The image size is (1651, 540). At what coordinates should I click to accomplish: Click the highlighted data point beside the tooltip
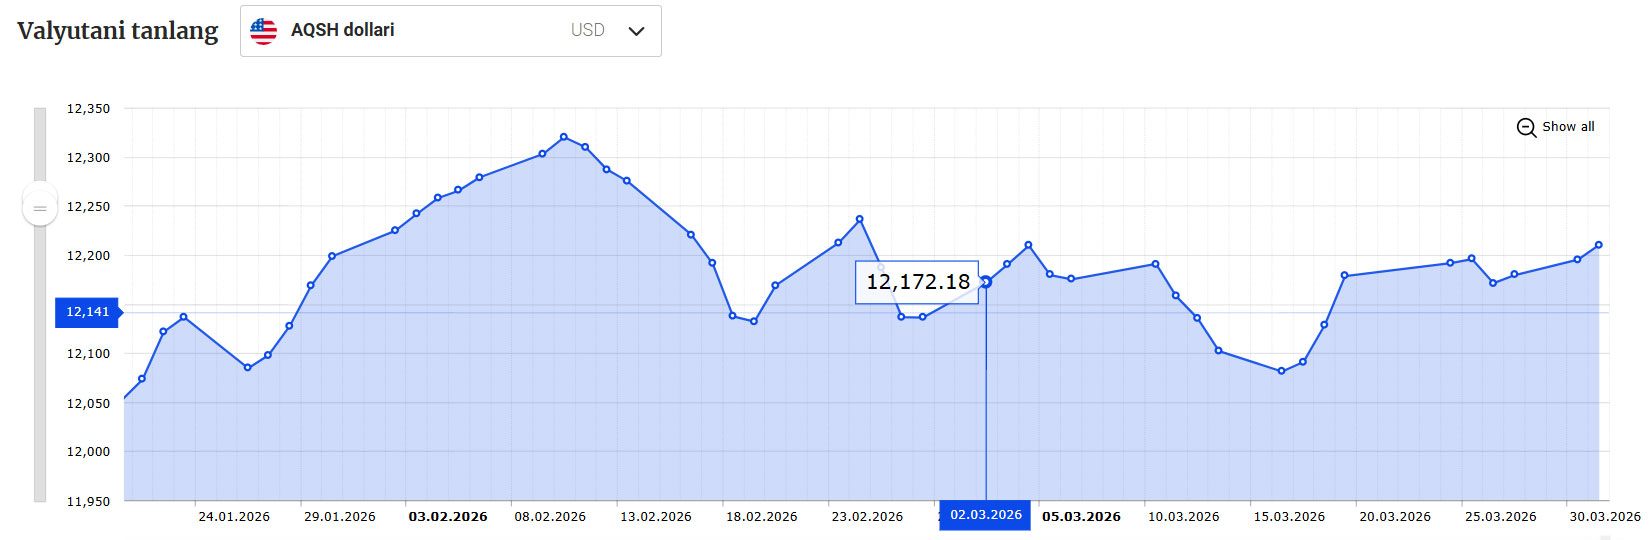(986, 282)
